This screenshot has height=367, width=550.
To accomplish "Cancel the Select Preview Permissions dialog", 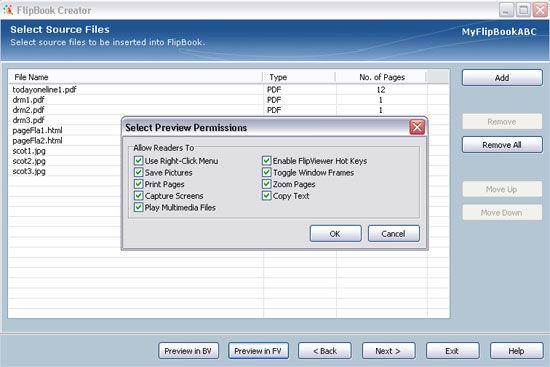I will pyautogui.click(x=394, y=234).
